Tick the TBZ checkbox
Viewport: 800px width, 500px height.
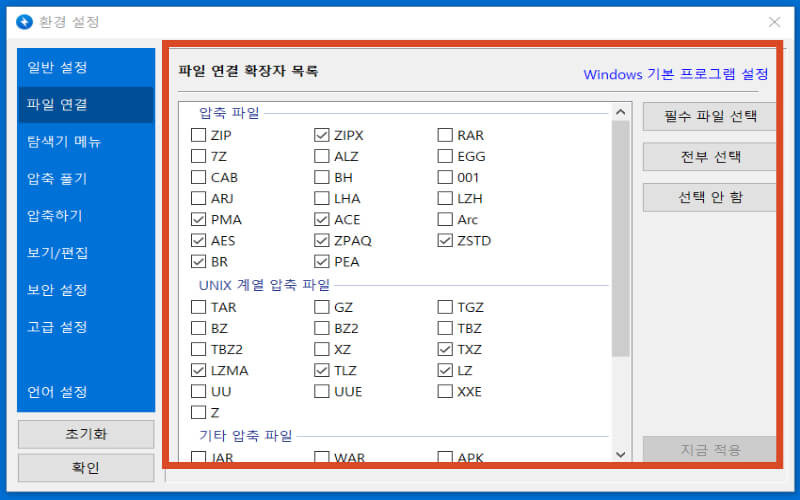coord(445,328)
